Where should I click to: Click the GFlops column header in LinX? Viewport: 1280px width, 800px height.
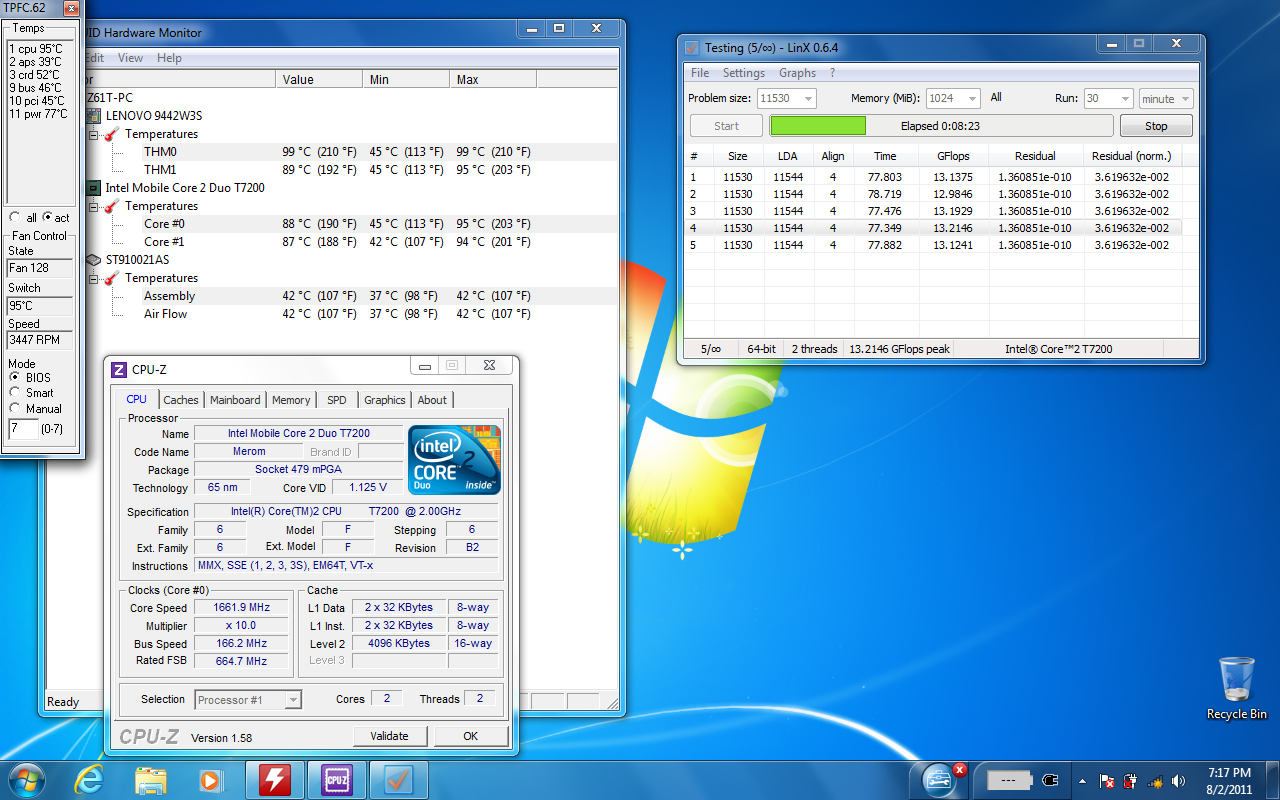click(953, 156)
